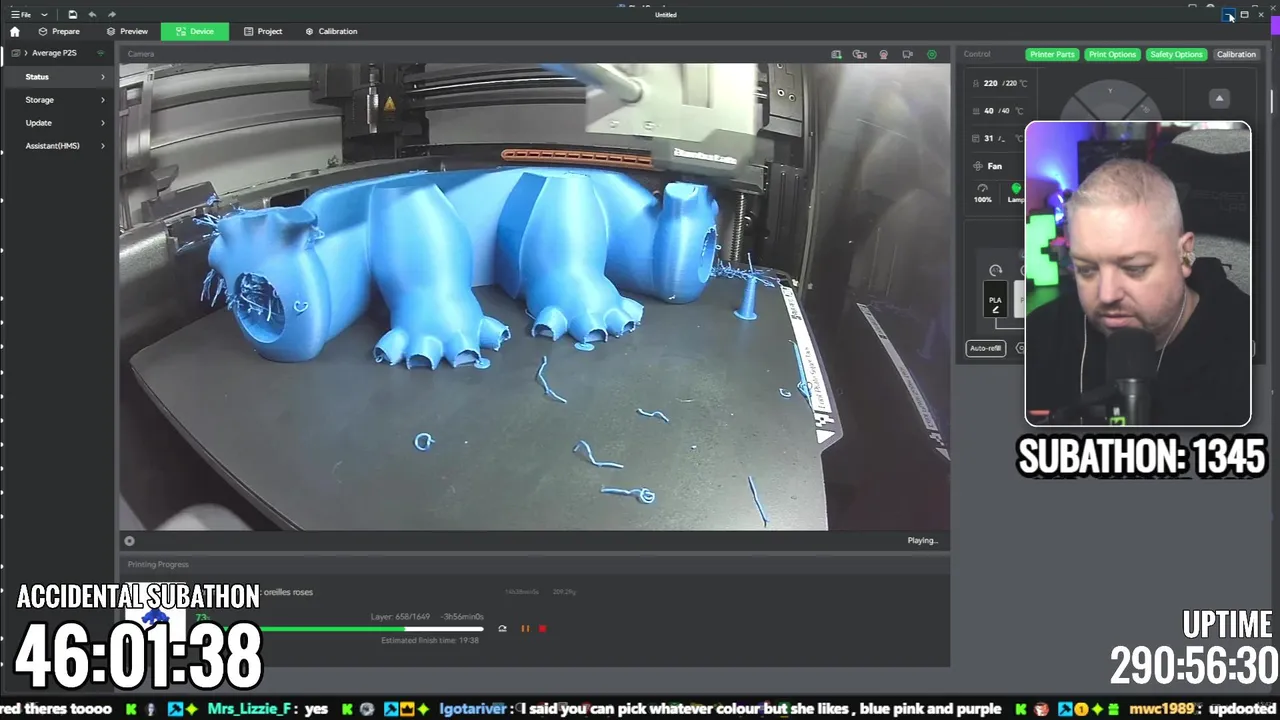The width and height of the screenshot is (1280, 720).
Task: Open the Update sidebar section
Action: (x=57, y=123)
